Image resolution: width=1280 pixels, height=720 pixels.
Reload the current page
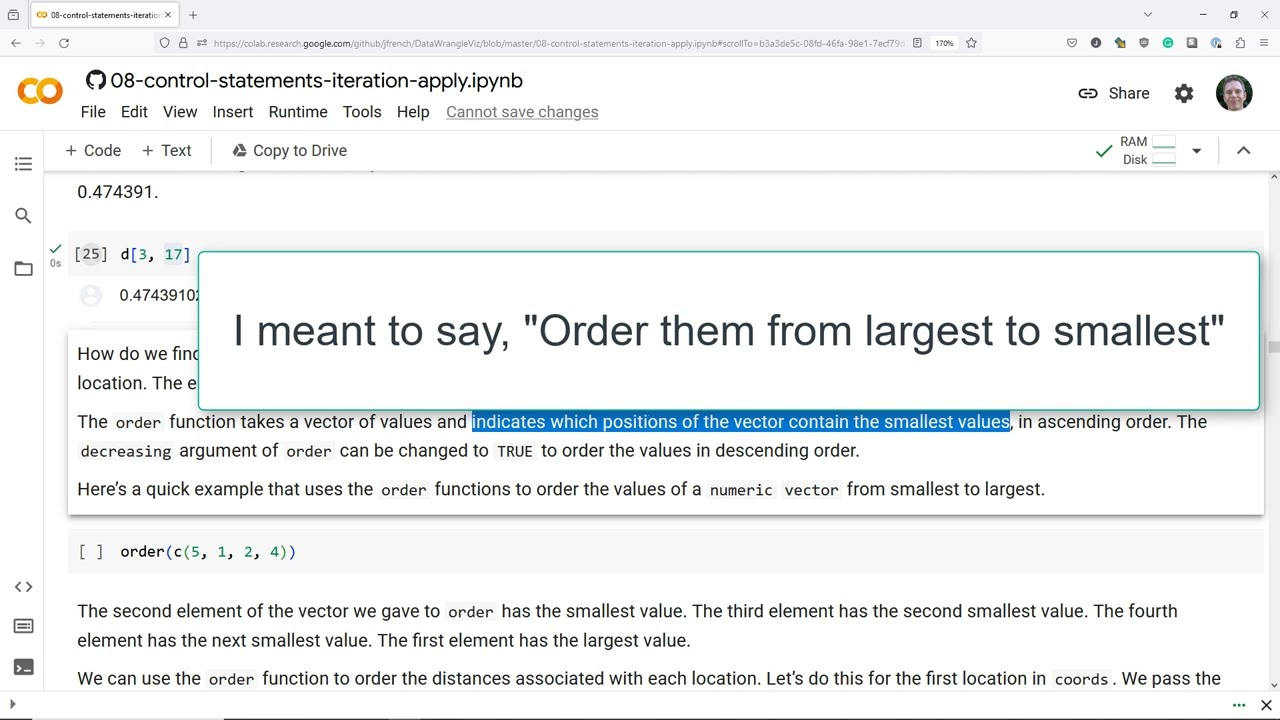(64, 43)
